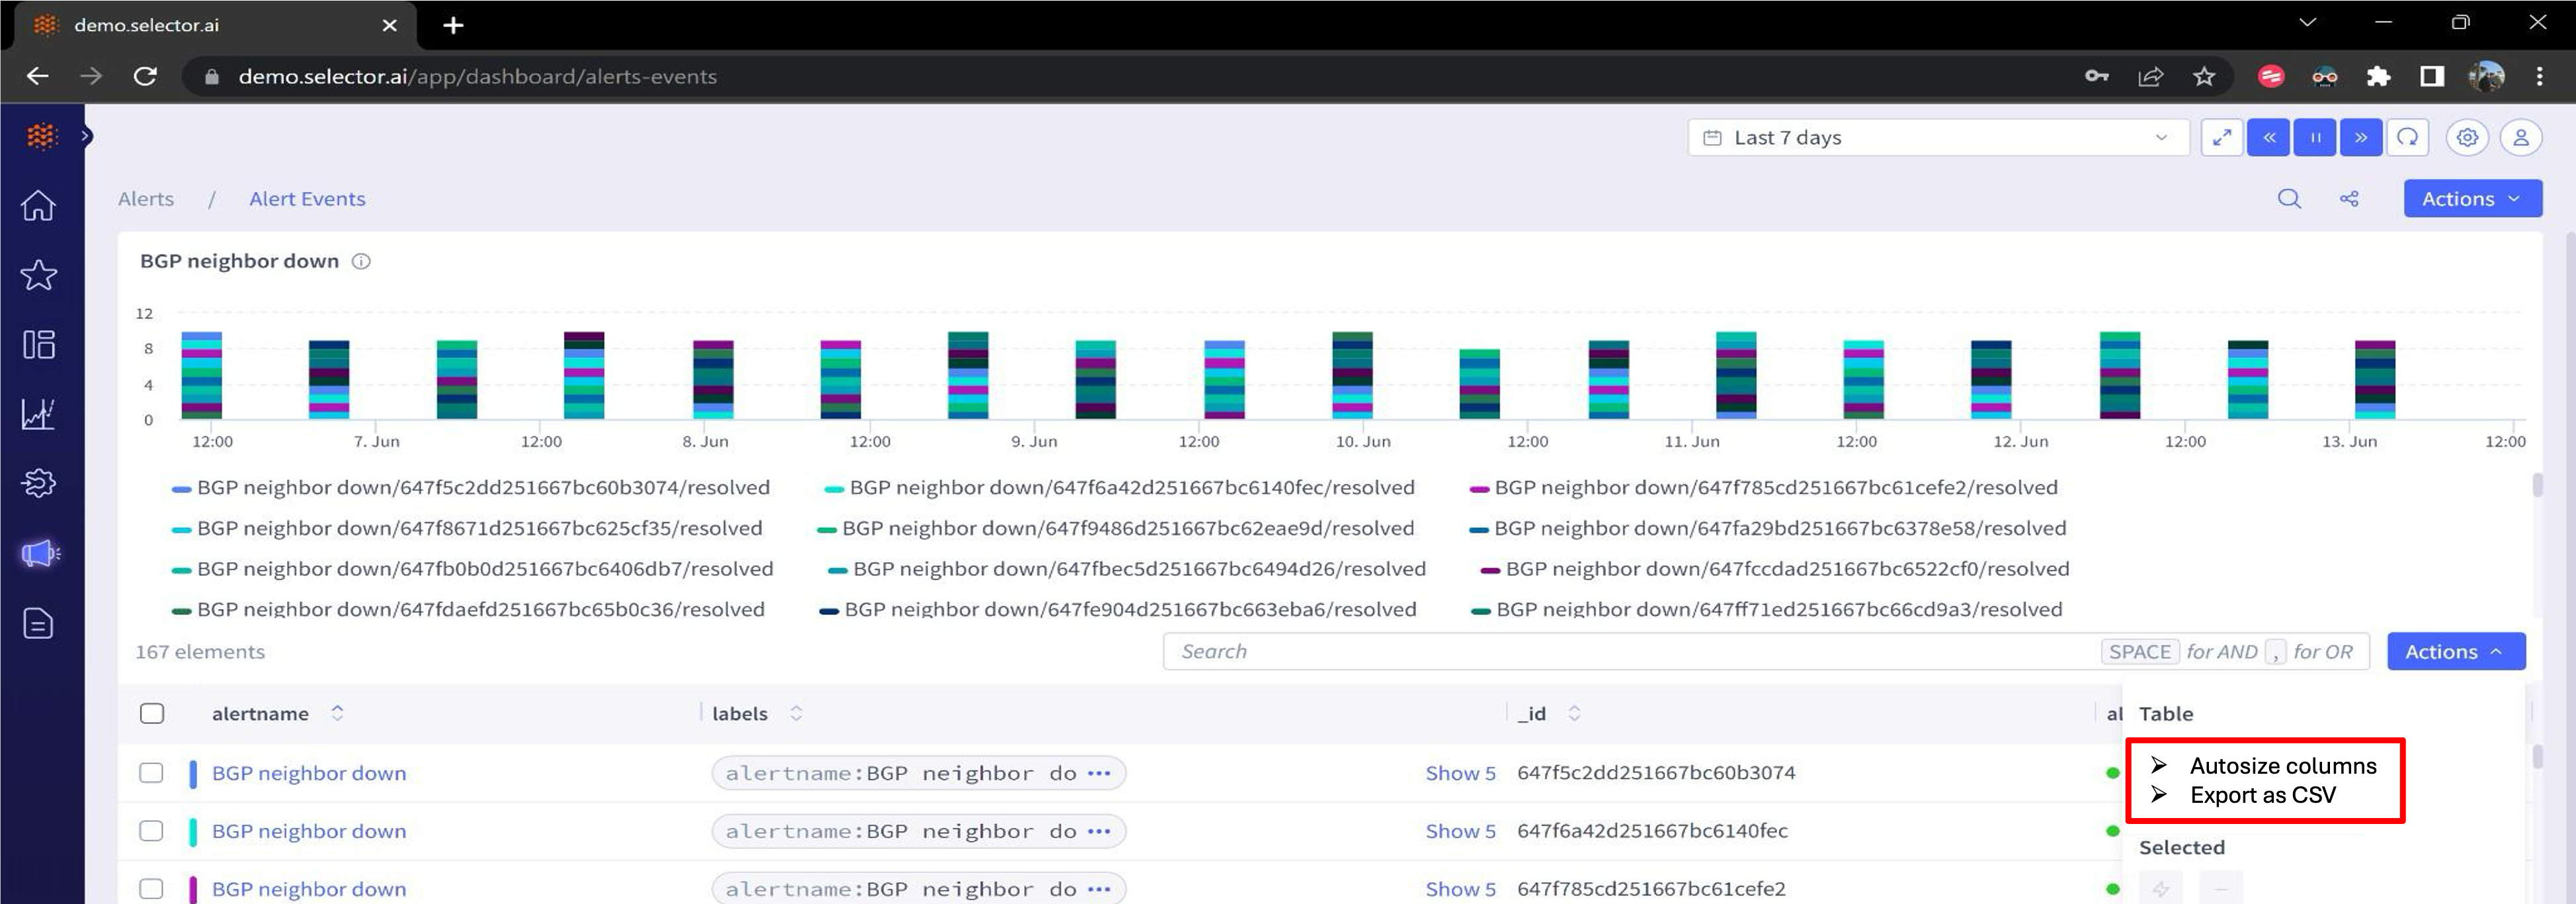
Task: Tick the select-all checkbox in table header
Action: tap(152, 713)
